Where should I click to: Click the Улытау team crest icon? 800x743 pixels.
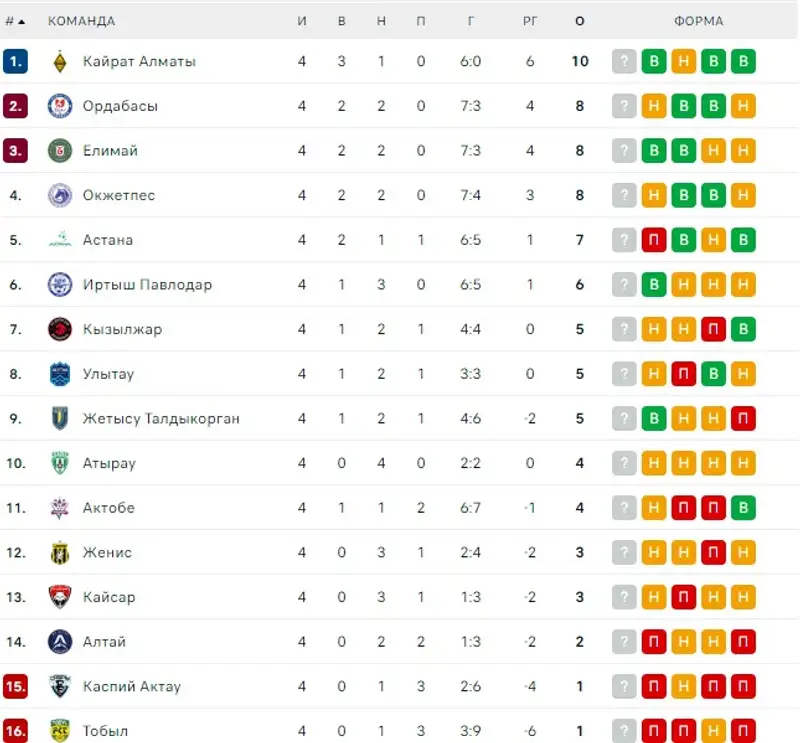pyautogui.click(x=60, y=374)
